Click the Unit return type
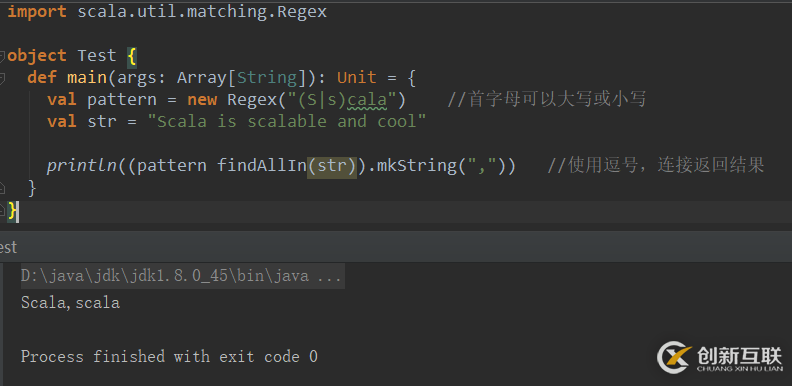The image size is (792, 386). pyautogui.click(x=357, y=78)
